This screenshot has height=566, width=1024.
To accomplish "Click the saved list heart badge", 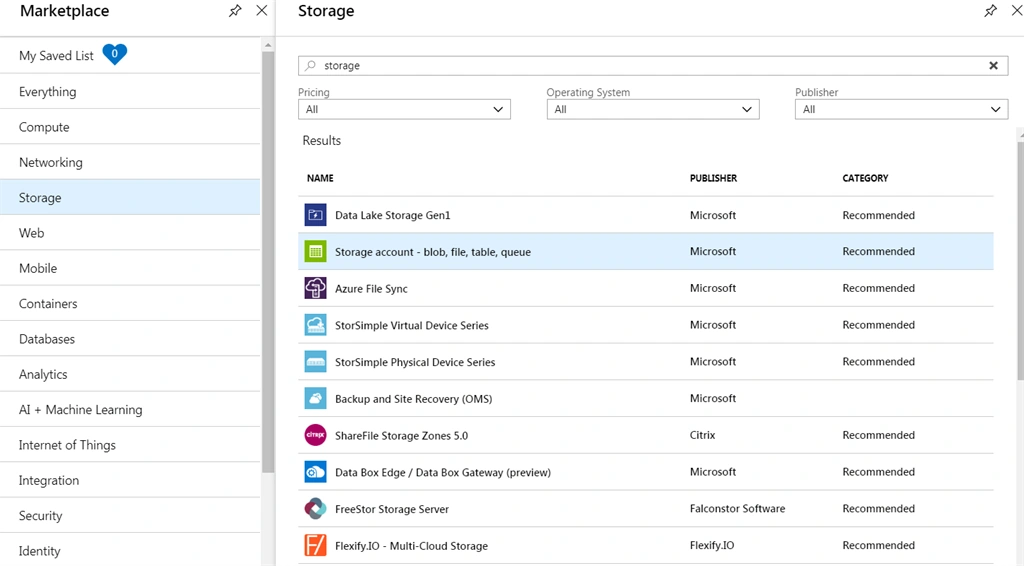I will click(x=114, y=54).
